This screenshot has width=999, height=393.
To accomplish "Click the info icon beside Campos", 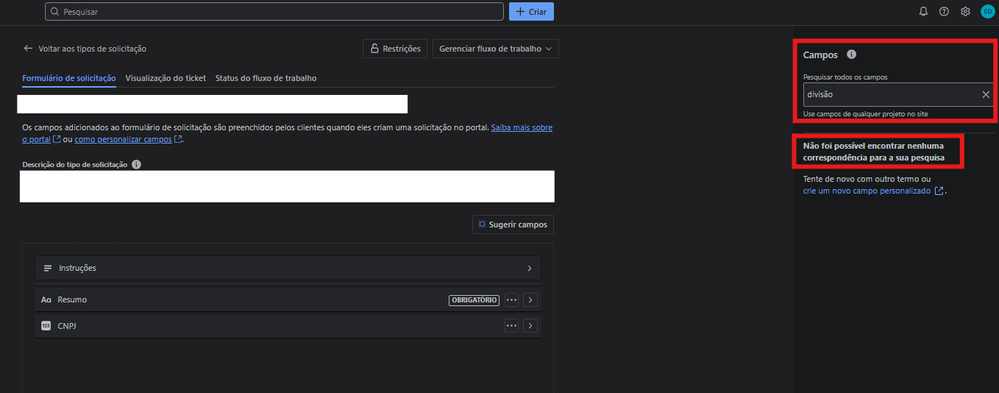I will click(x=851, y=55).
